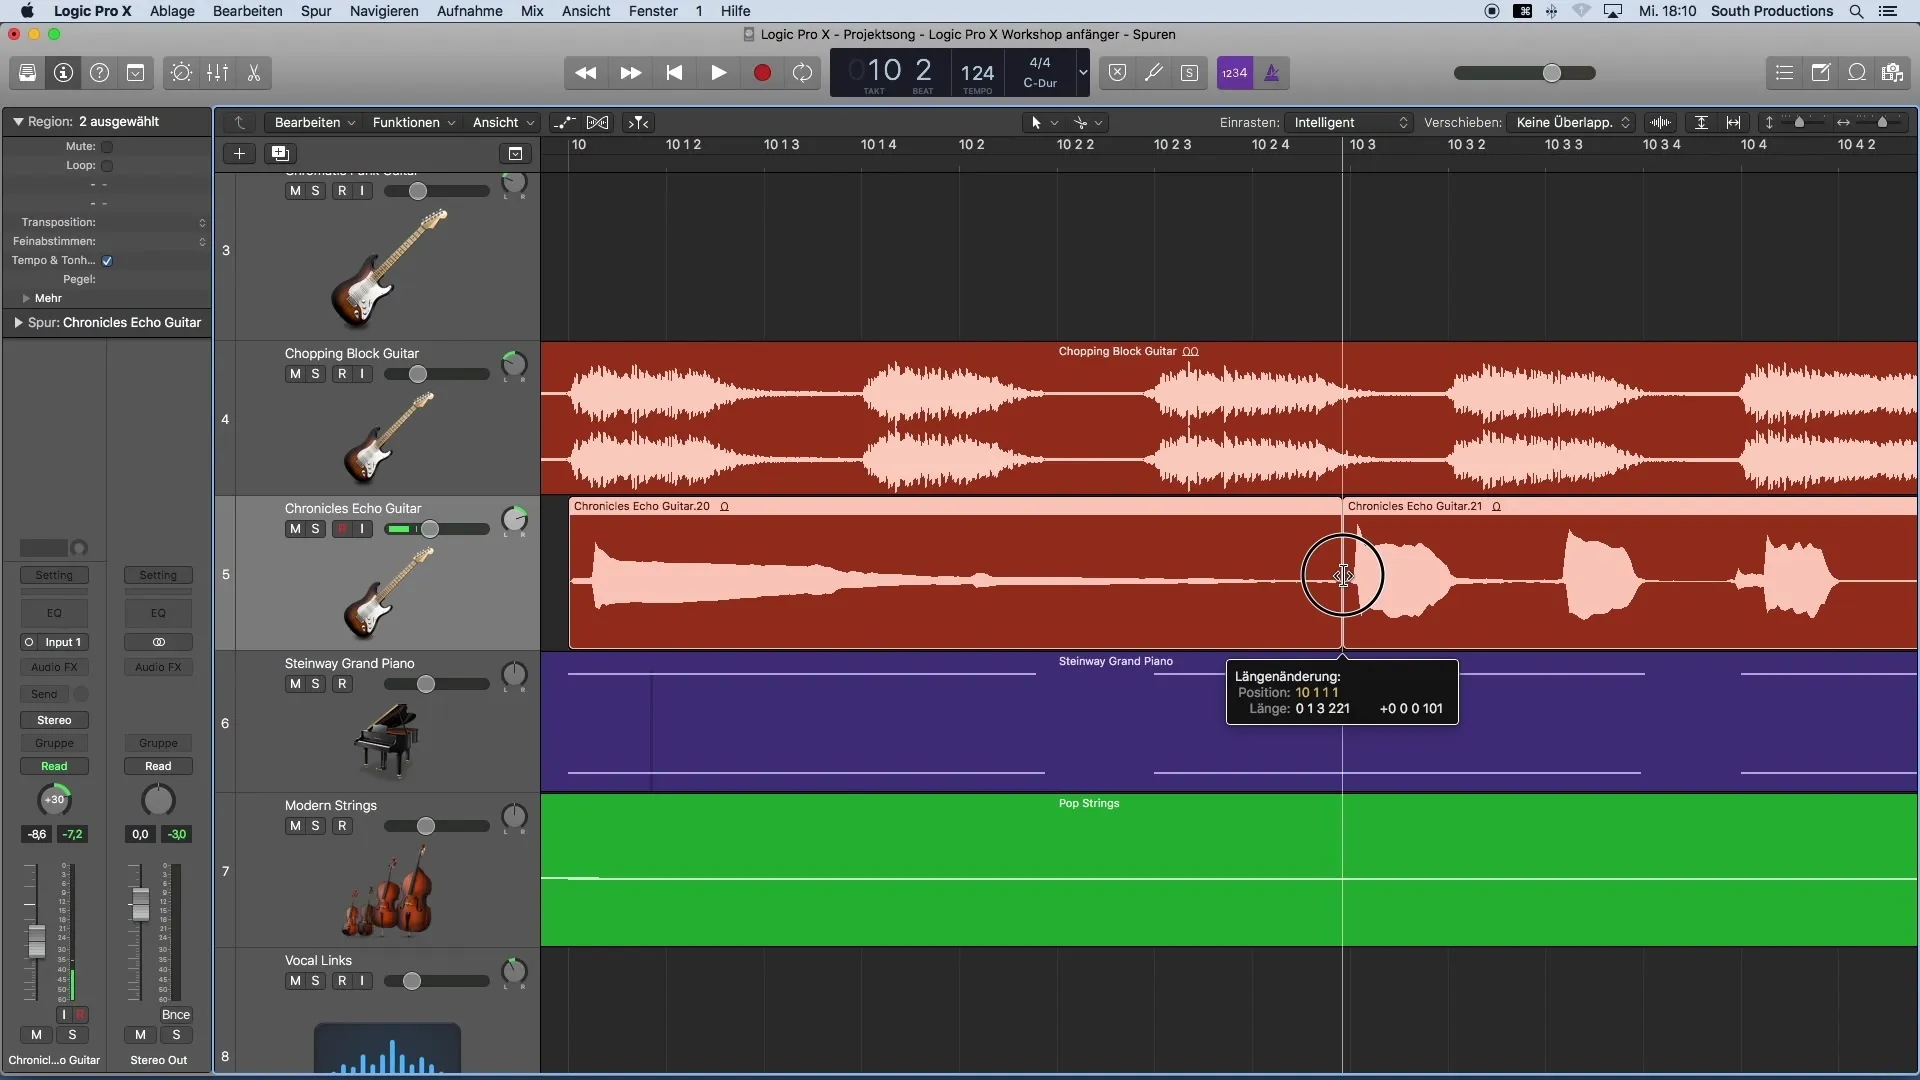
Task: Click the Stereo output slot
Action: (54, 720)
